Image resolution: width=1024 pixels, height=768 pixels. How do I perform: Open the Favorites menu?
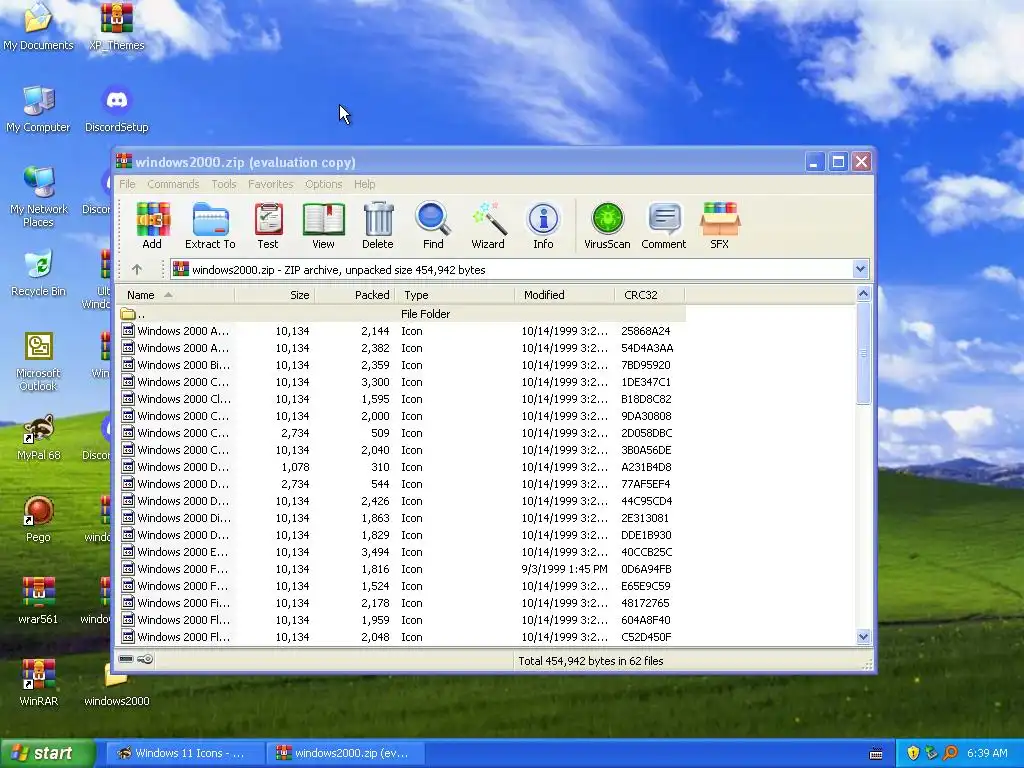(x=270, y=184)
